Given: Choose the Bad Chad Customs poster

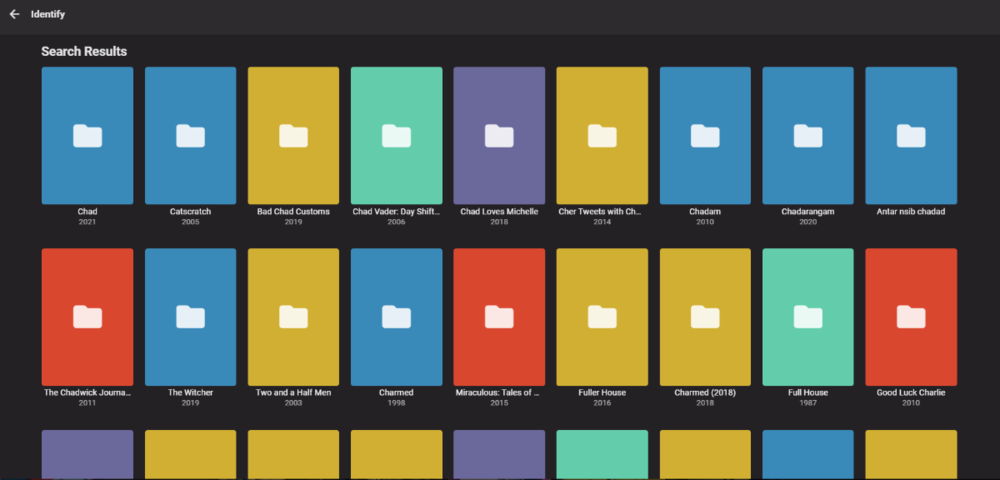Looking at the screenshot, I should (x=293, y=136).
